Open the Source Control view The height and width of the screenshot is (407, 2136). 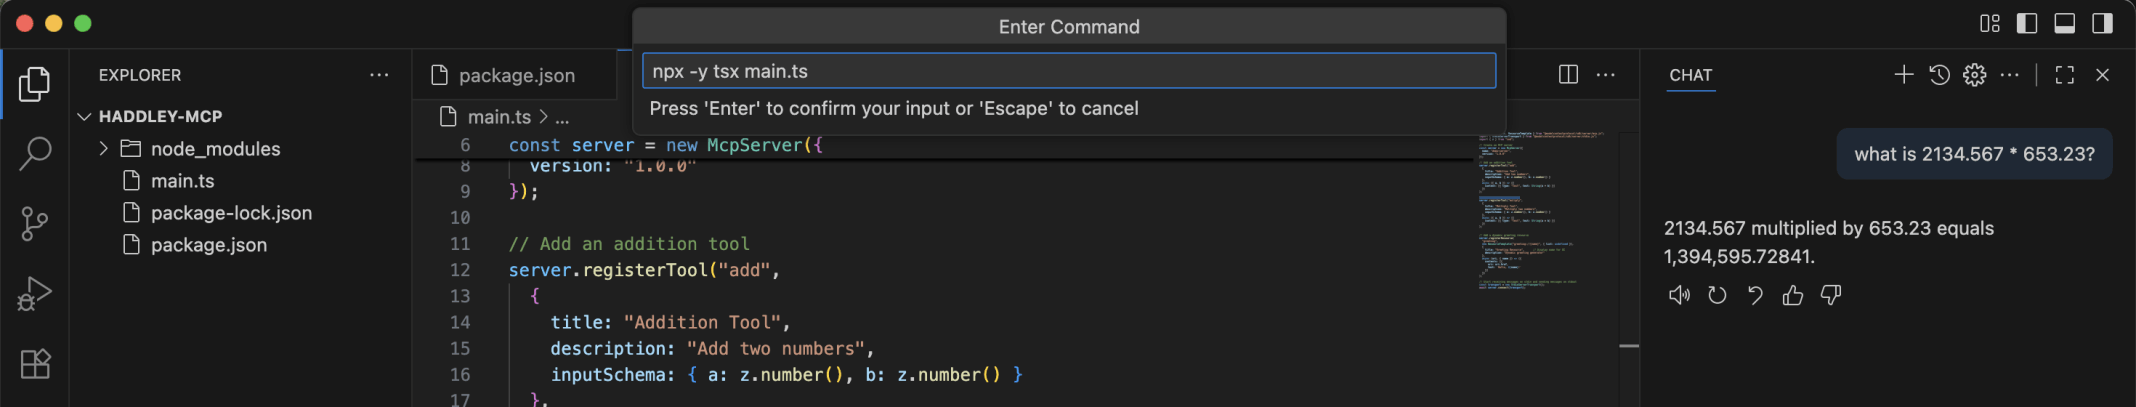(35, 223)
